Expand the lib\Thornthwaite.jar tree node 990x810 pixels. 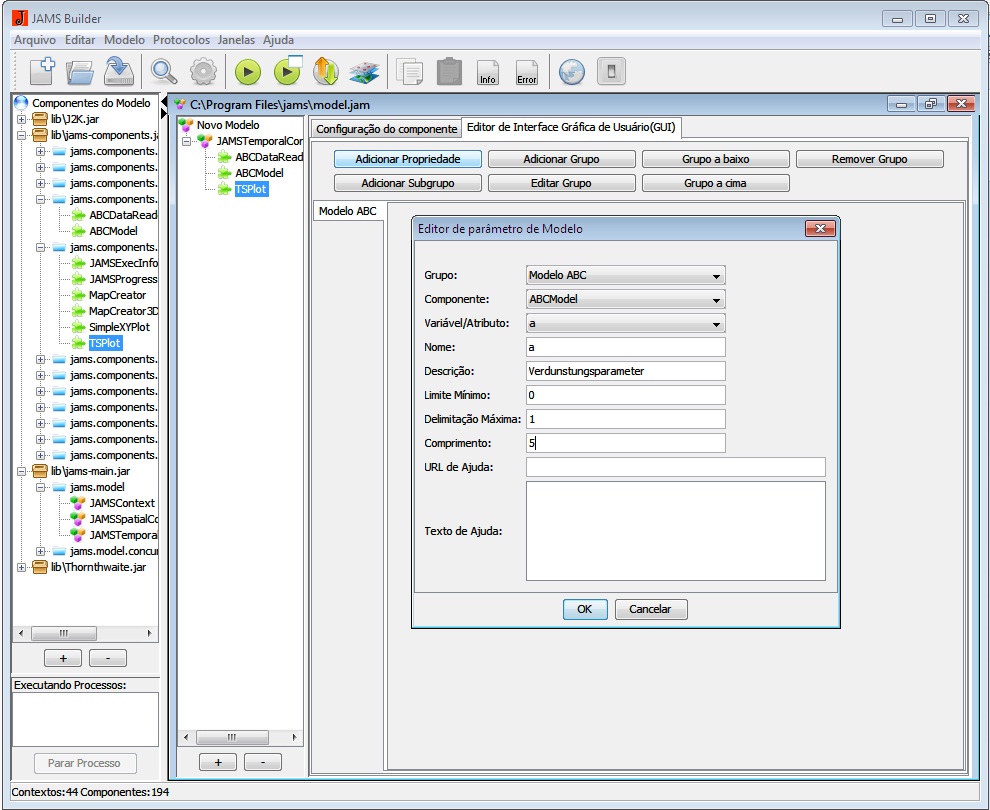tap(22, 567)
